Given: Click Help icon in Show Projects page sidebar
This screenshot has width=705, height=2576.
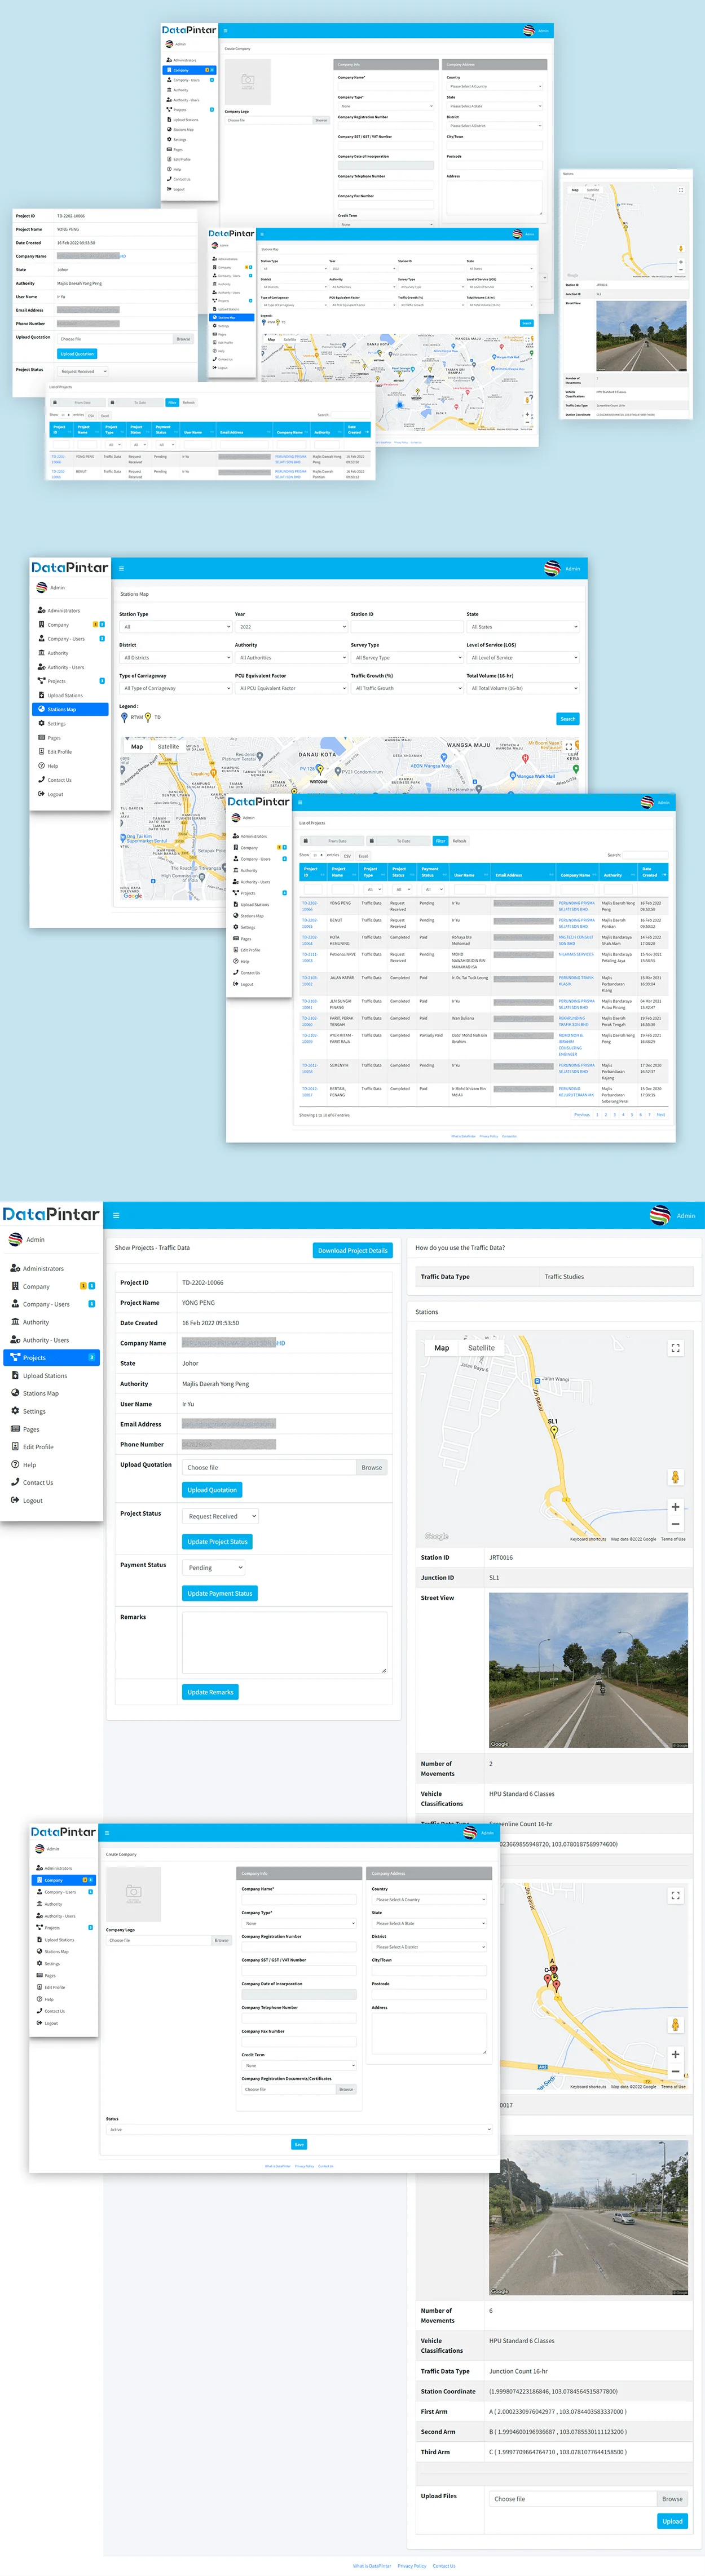Looking at the screenshot, I should coord(16,1464).
